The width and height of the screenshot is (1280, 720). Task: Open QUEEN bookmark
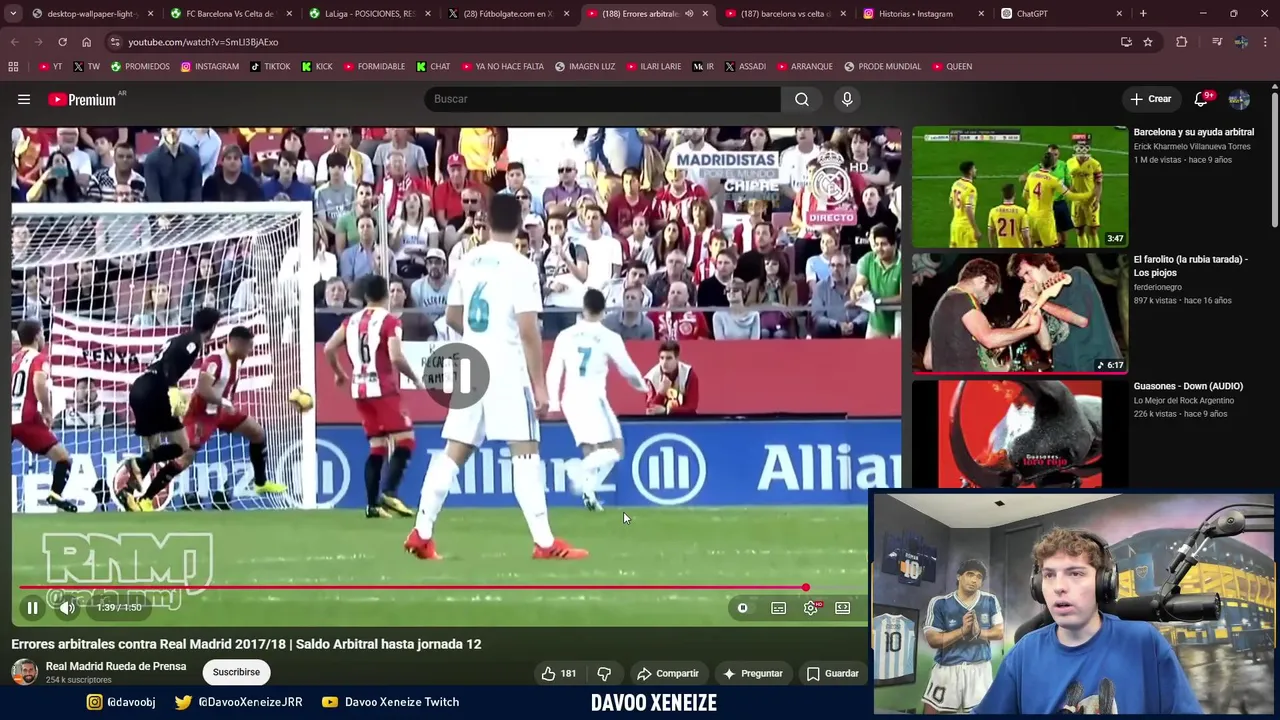[x=951, y=66]
